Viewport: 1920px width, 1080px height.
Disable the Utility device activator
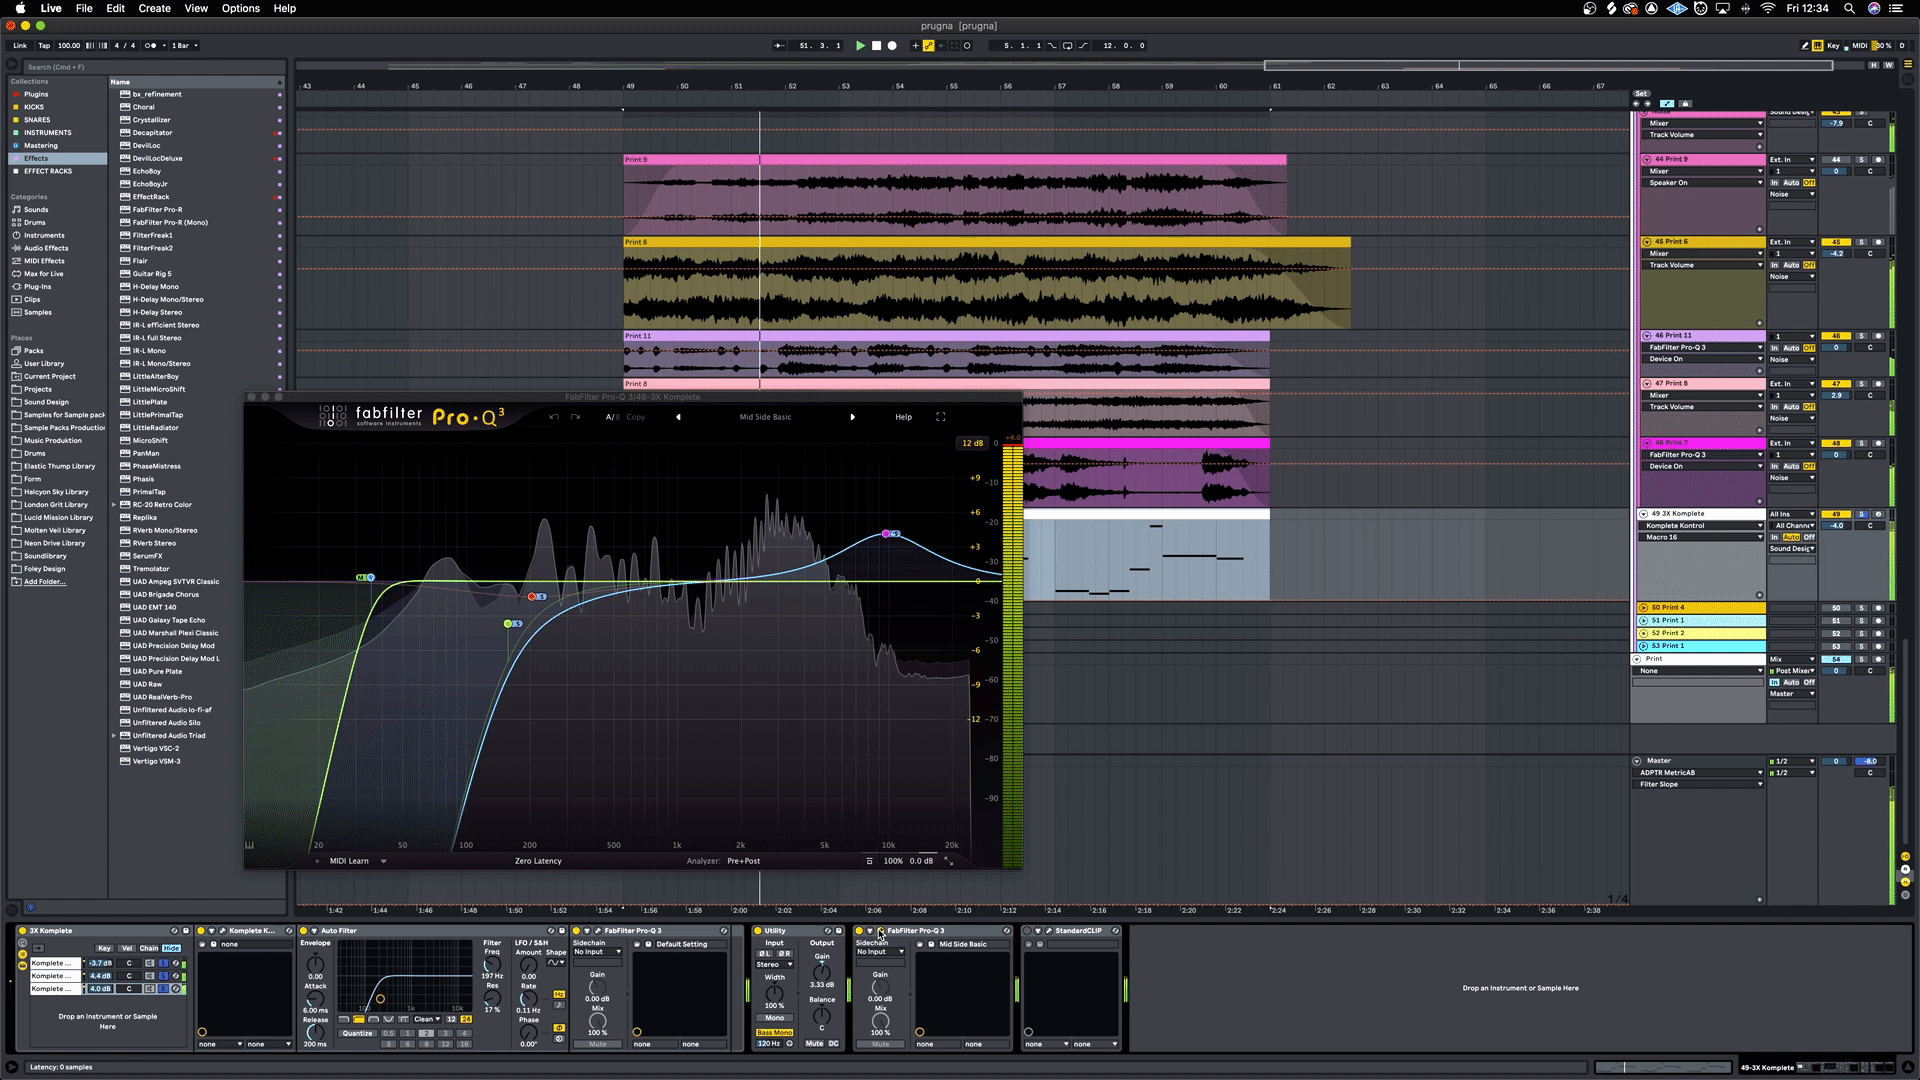coord(758,931)
